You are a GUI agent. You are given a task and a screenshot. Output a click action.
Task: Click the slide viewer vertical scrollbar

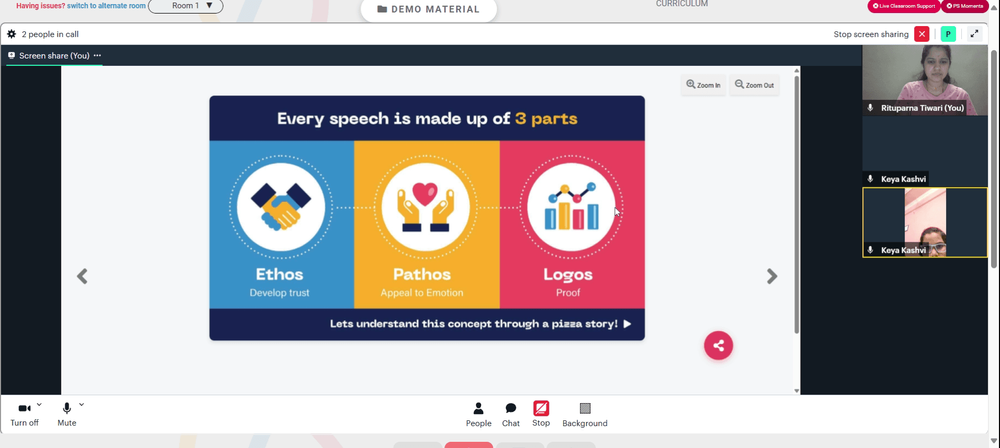pos(797,204)
